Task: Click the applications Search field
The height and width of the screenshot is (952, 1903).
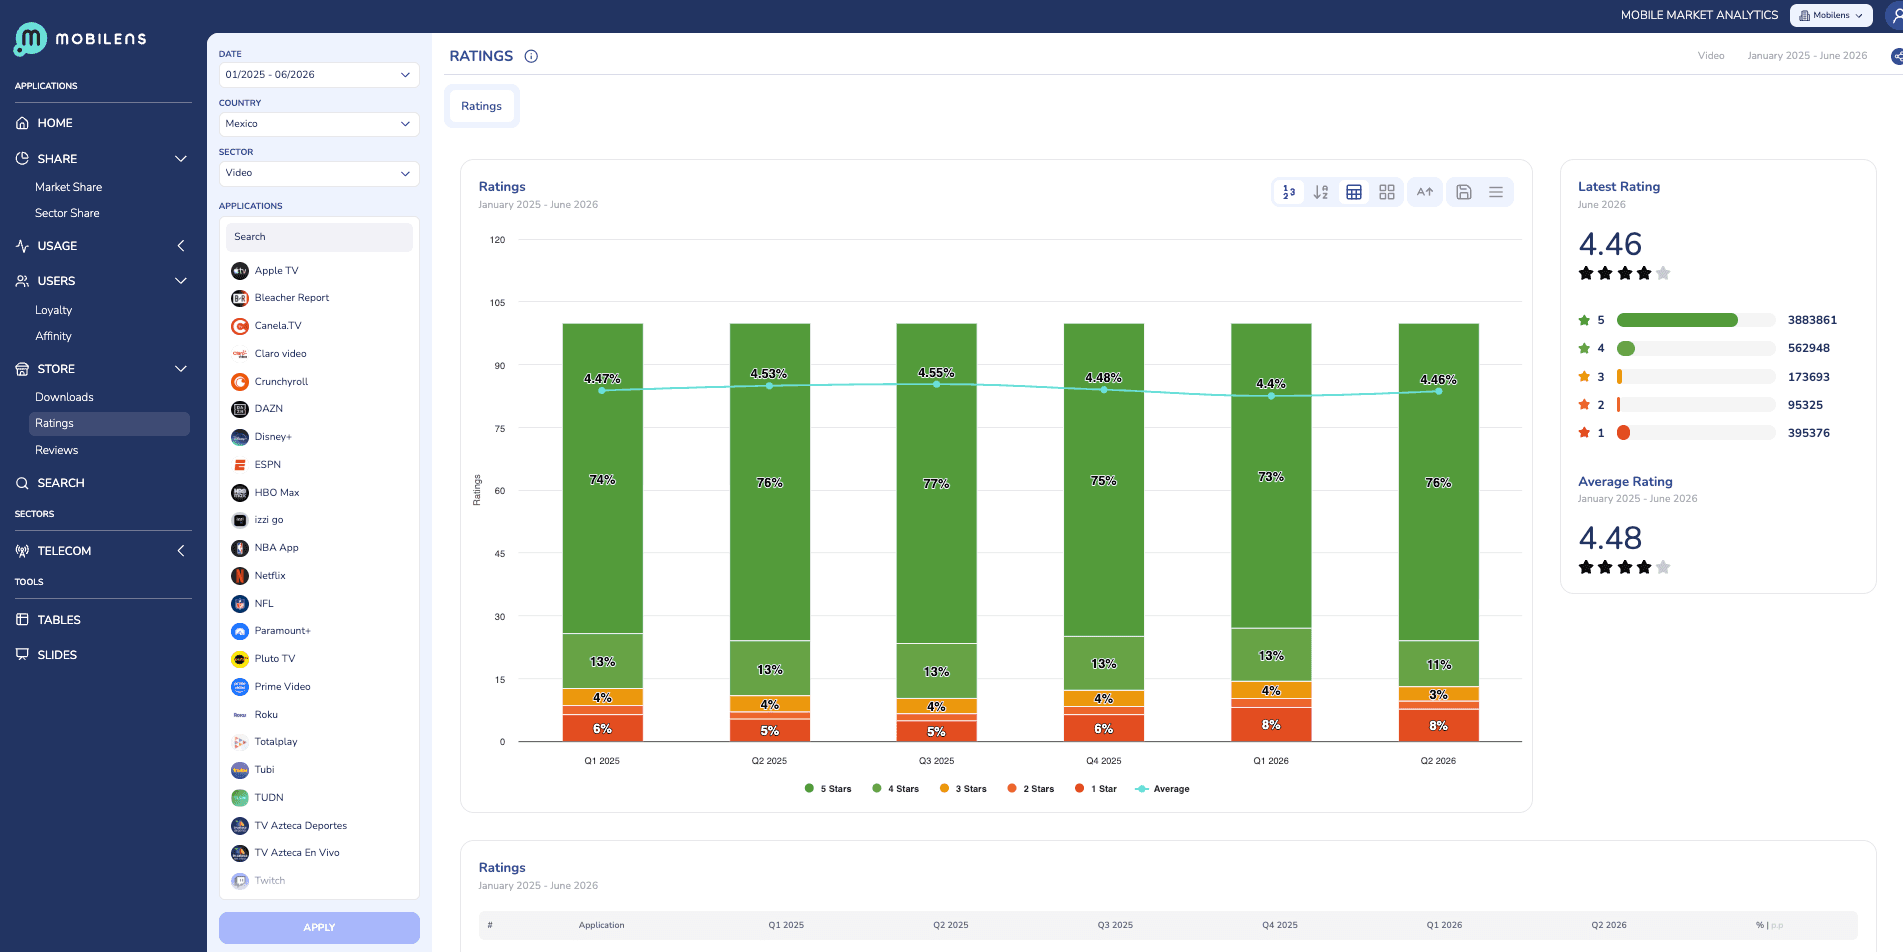Action: tap(319, 237)
